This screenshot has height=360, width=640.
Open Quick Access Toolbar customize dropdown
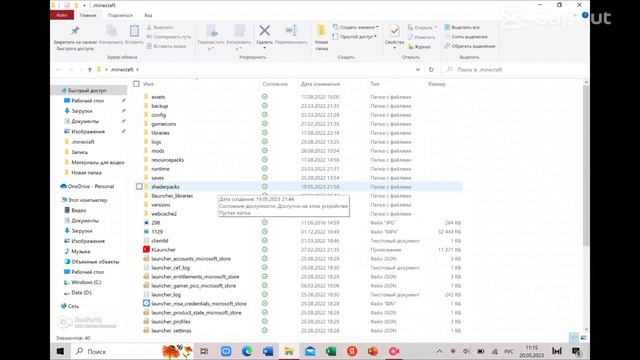tap(84, 5)
